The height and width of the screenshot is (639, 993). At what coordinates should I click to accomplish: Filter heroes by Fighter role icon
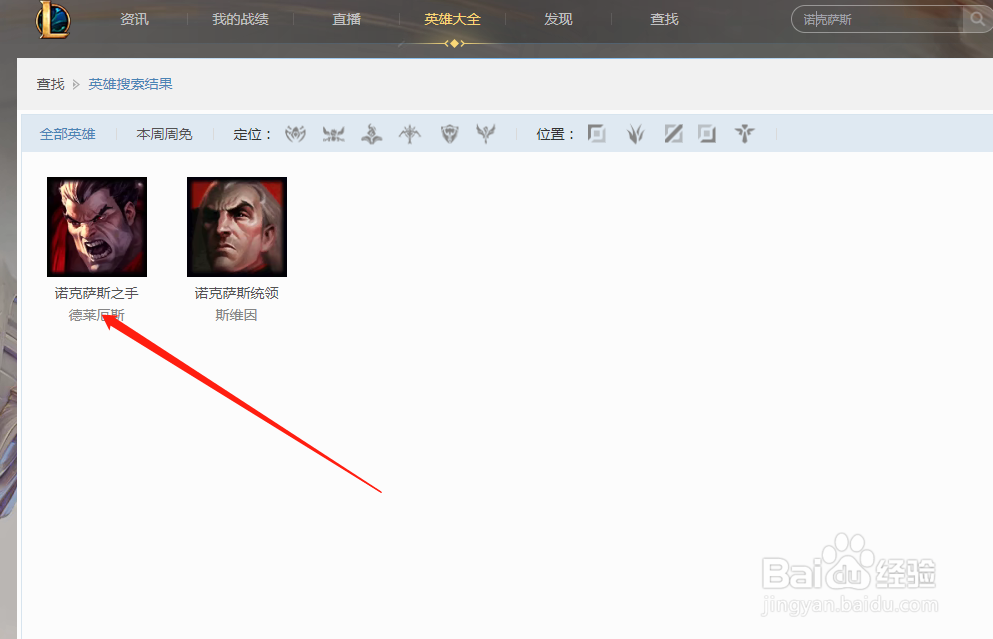pos(334,134)
